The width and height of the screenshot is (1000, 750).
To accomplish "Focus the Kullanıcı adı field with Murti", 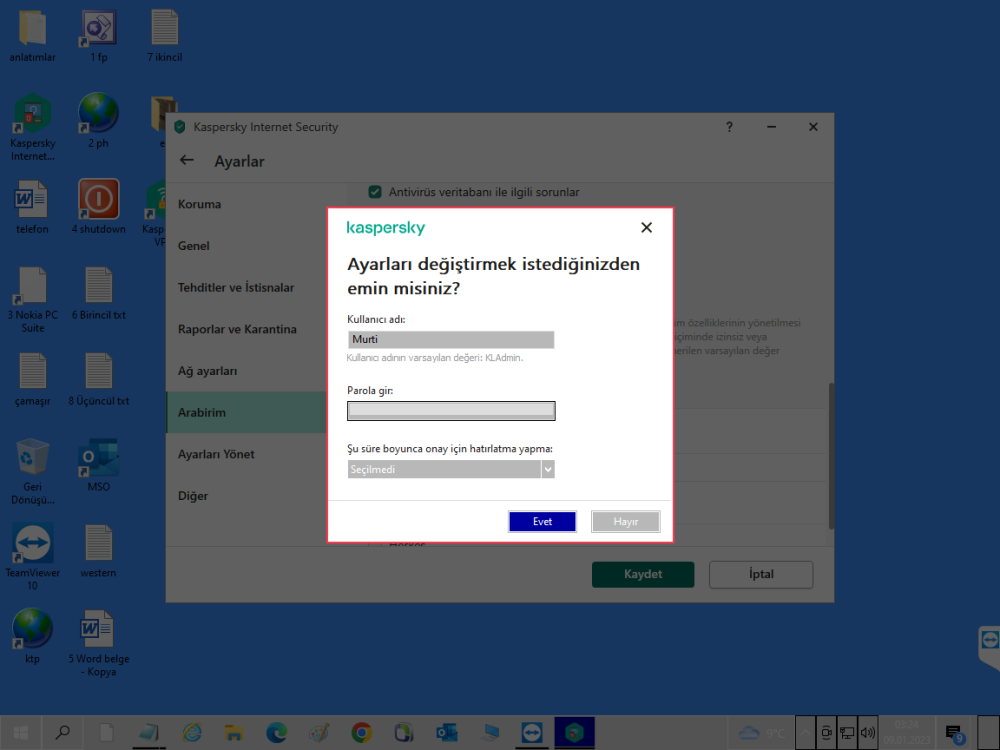I will tap(451, 339).
